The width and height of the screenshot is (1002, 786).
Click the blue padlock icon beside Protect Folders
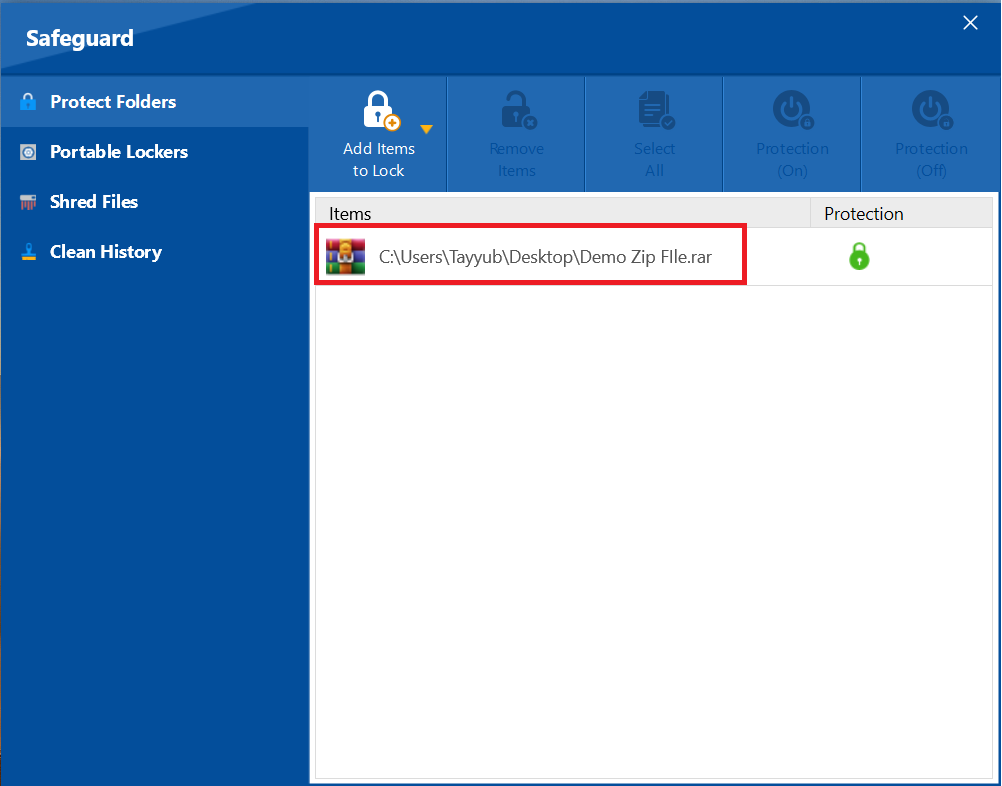pyautogui.click(x=28, y=102)
